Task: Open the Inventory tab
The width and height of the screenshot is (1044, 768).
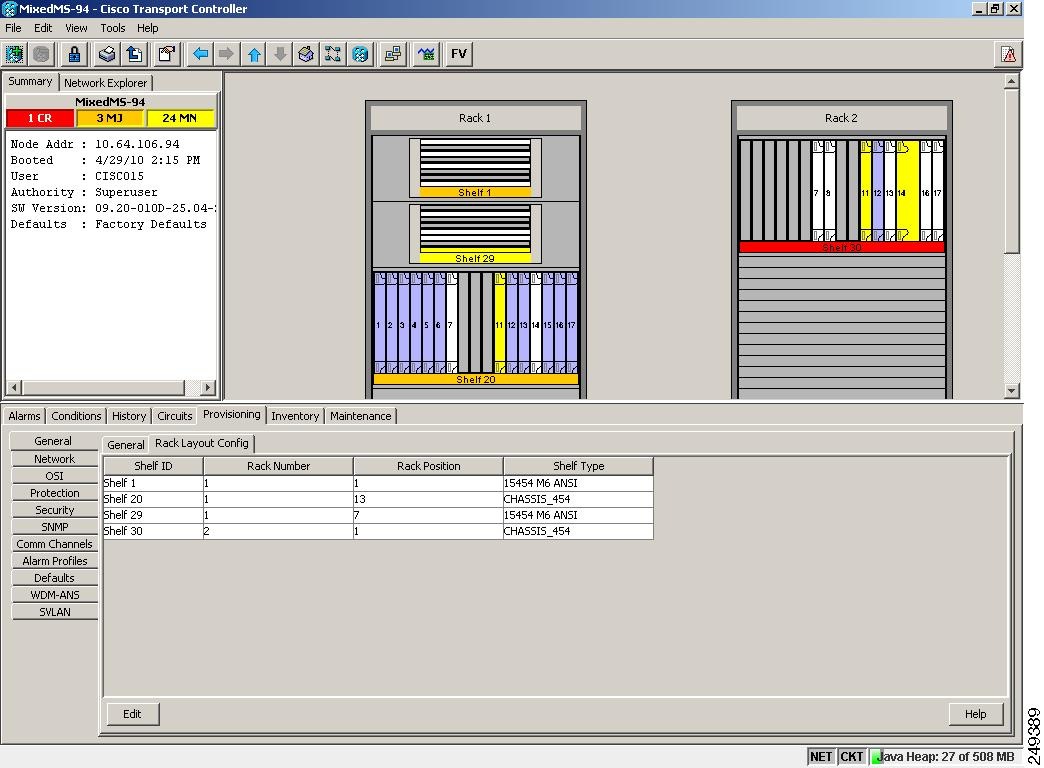Action: (295, 416)
